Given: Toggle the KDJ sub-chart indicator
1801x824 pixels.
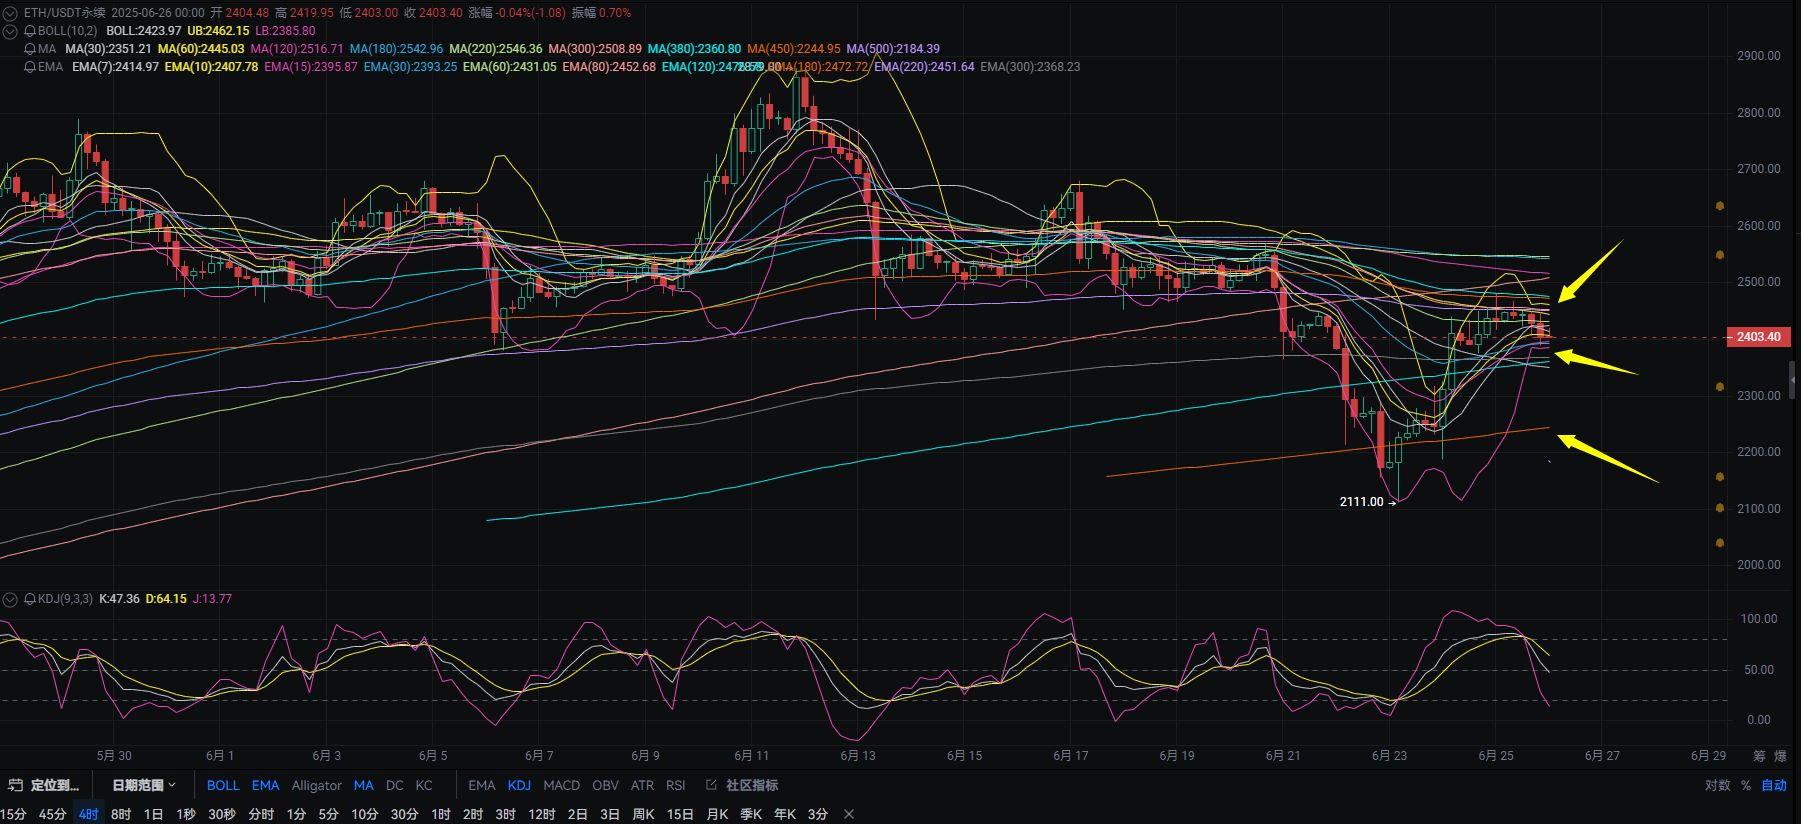Looking at the screenshot, I should click(x=519, y=785).
